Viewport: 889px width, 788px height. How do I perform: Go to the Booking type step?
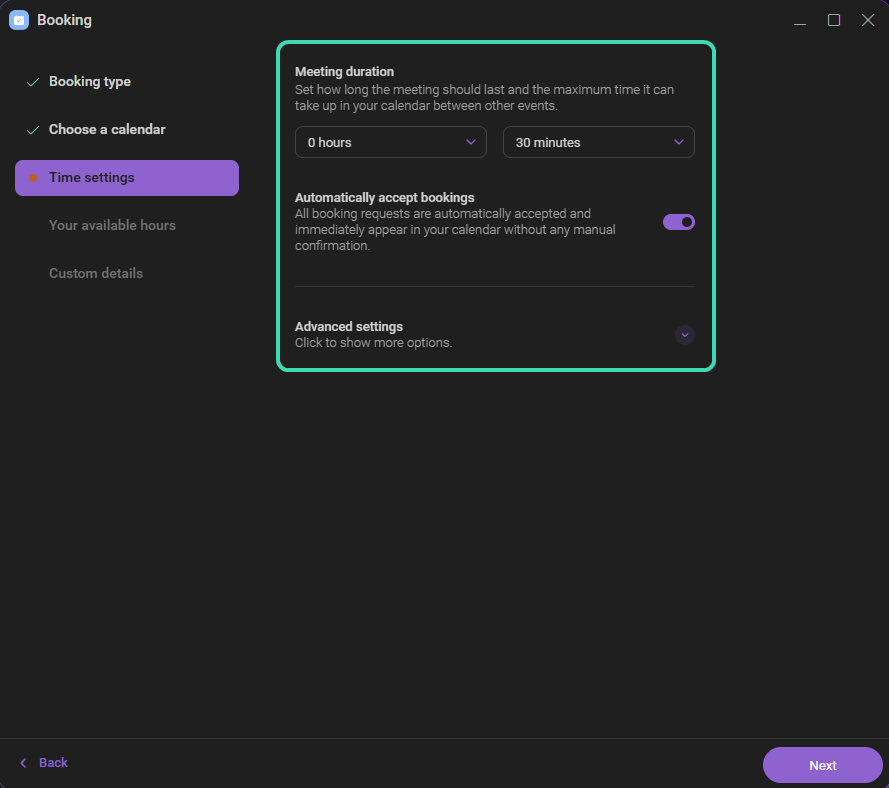90,82
